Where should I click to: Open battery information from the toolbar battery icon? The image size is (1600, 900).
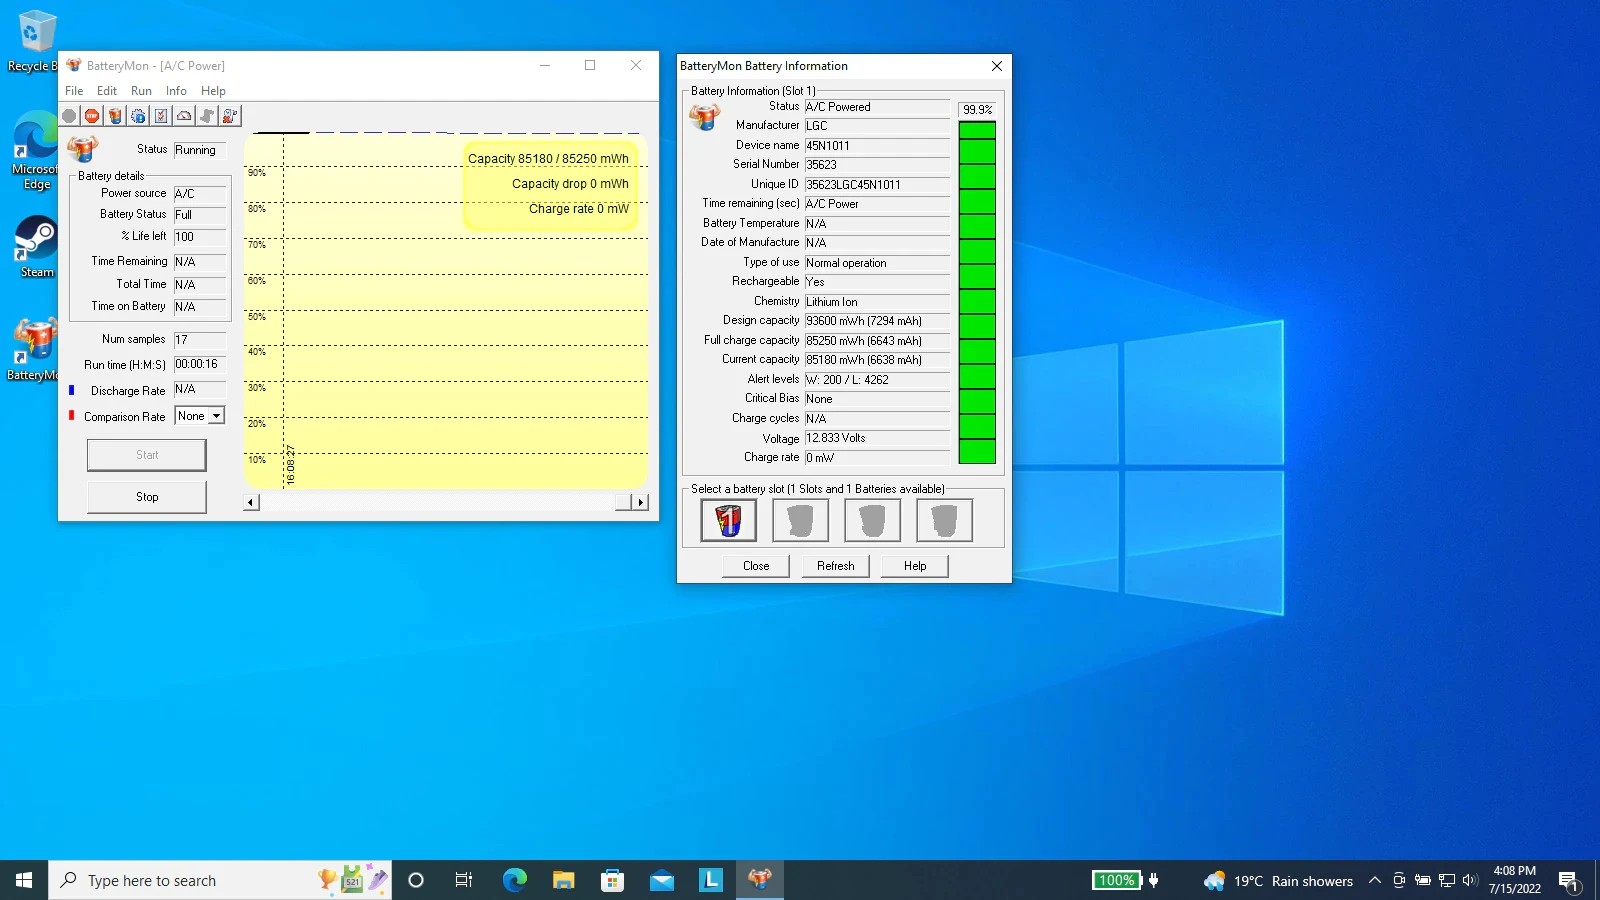(115, 116)
